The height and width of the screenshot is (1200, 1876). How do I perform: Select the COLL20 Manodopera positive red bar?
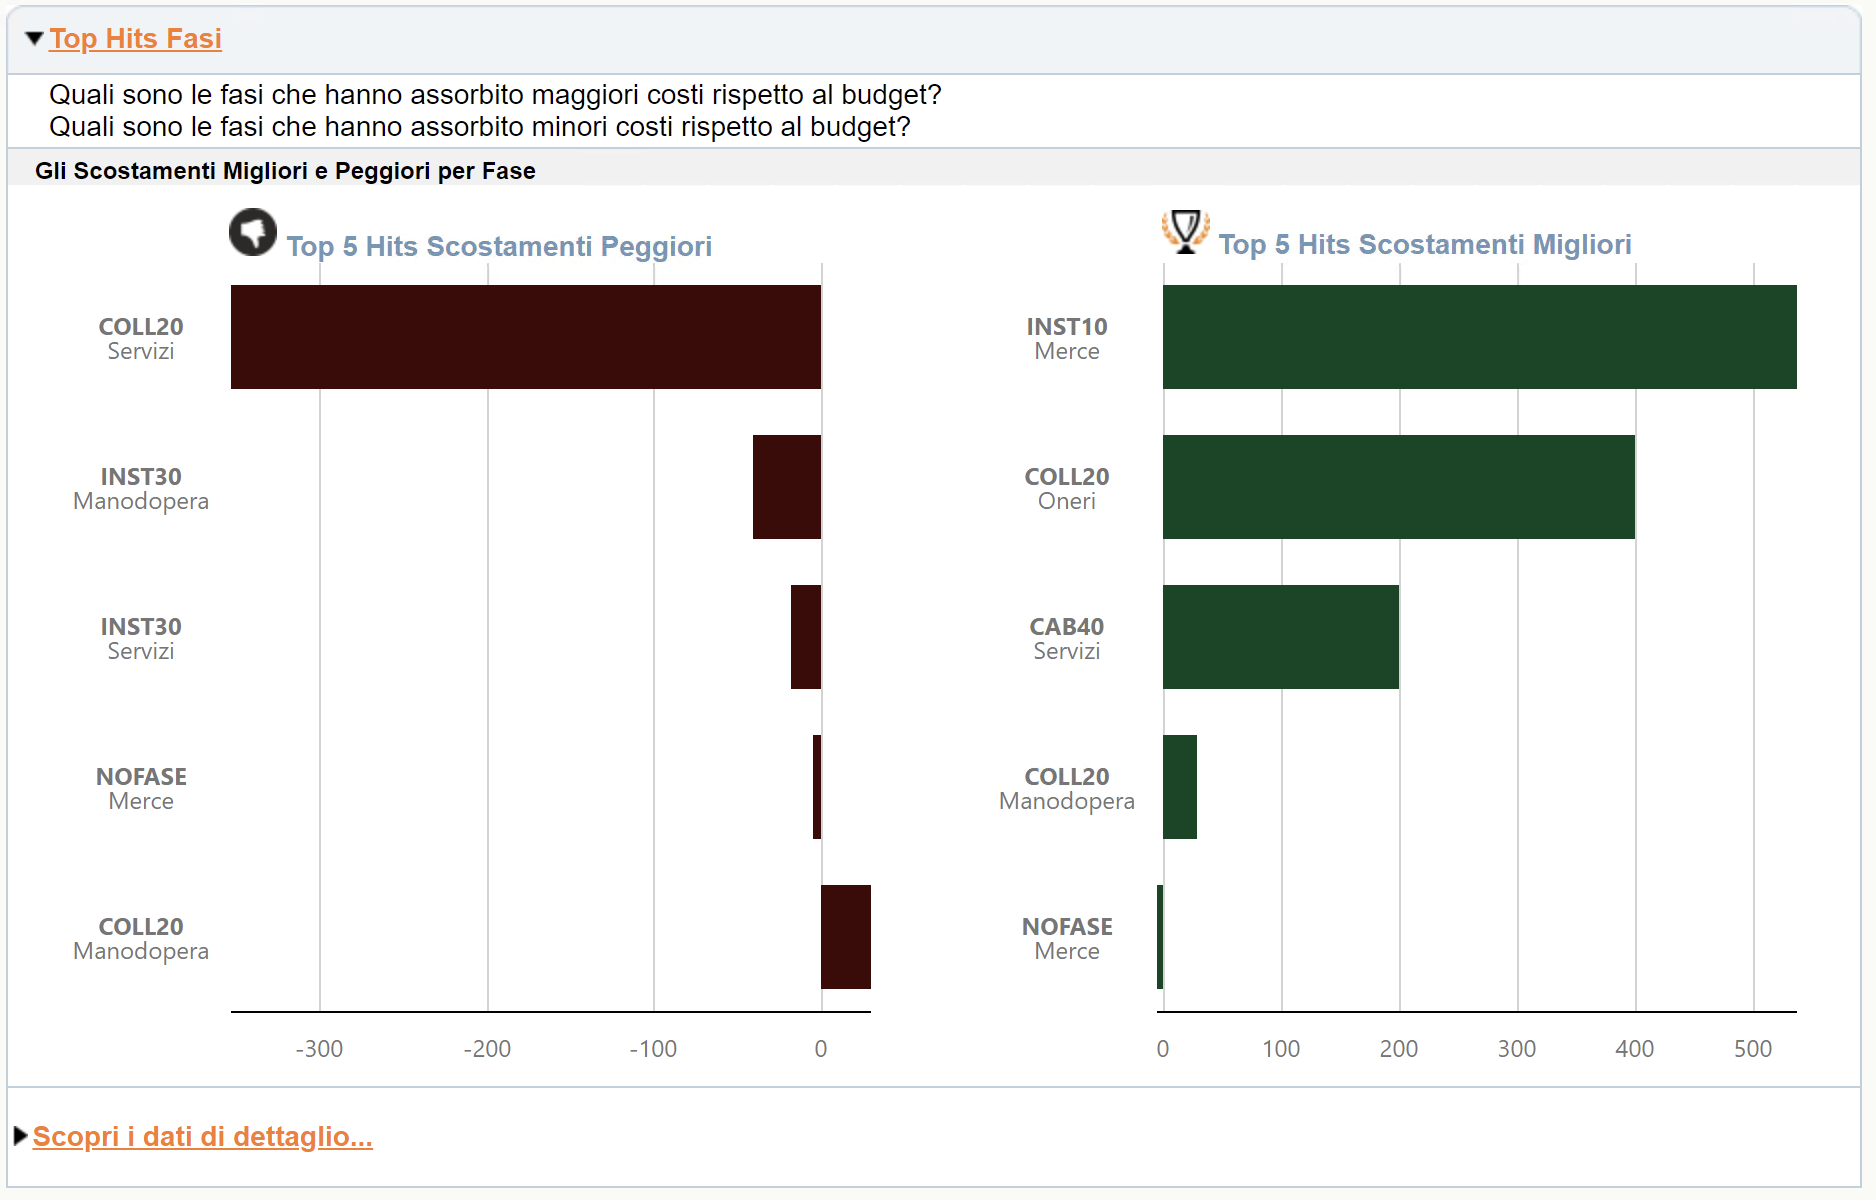pyautogui.click(x=846, y=937)
